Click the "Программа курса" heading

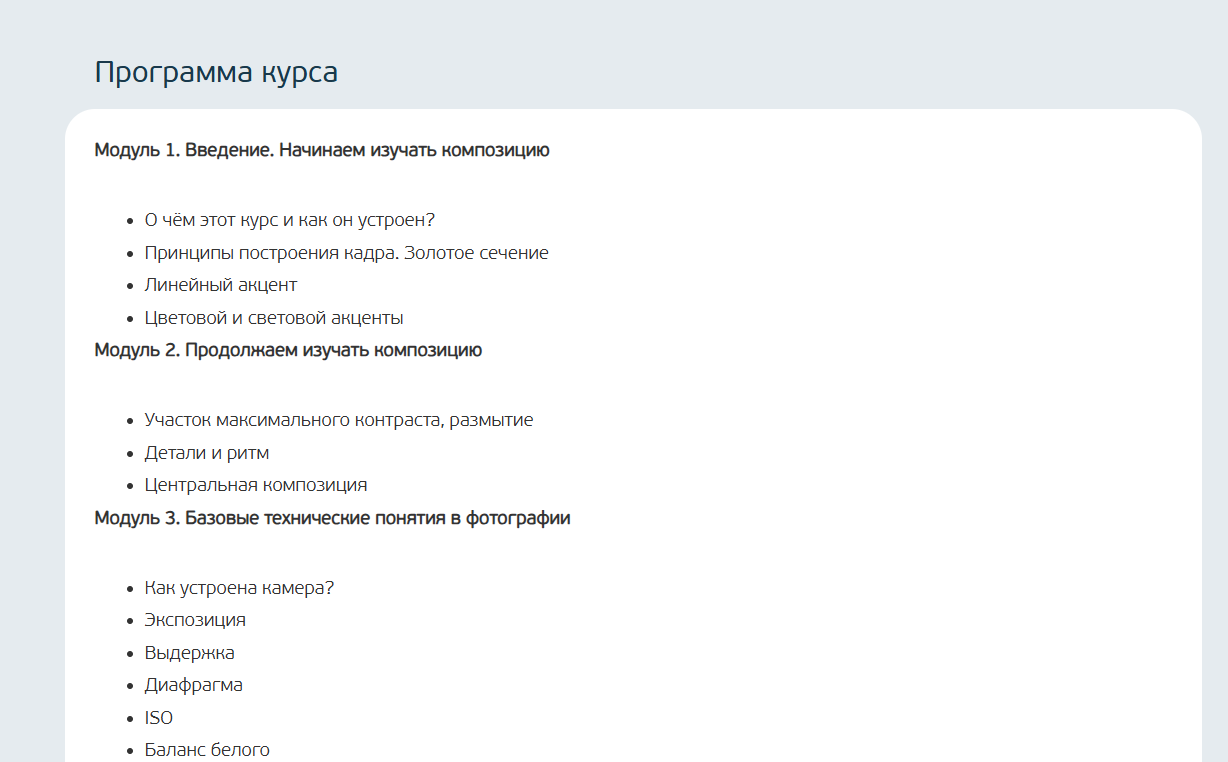coord(216,73)
